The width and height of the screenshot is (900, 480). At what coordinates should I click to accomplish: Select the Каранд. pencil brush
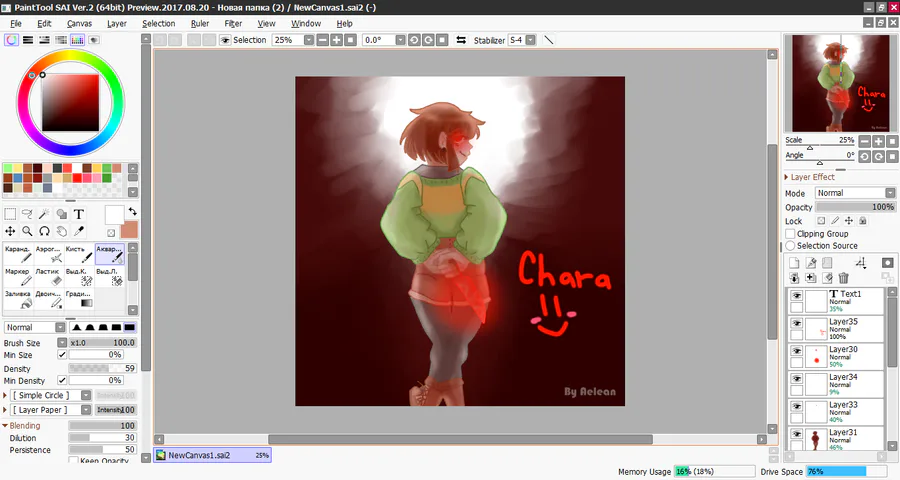click(18, 254)
